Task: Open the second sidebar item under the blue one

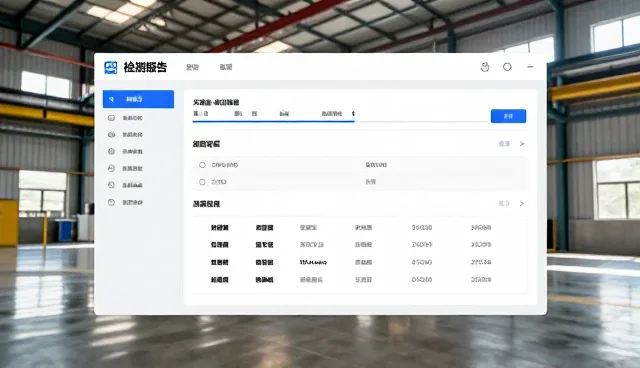Action: pos(126,135)
